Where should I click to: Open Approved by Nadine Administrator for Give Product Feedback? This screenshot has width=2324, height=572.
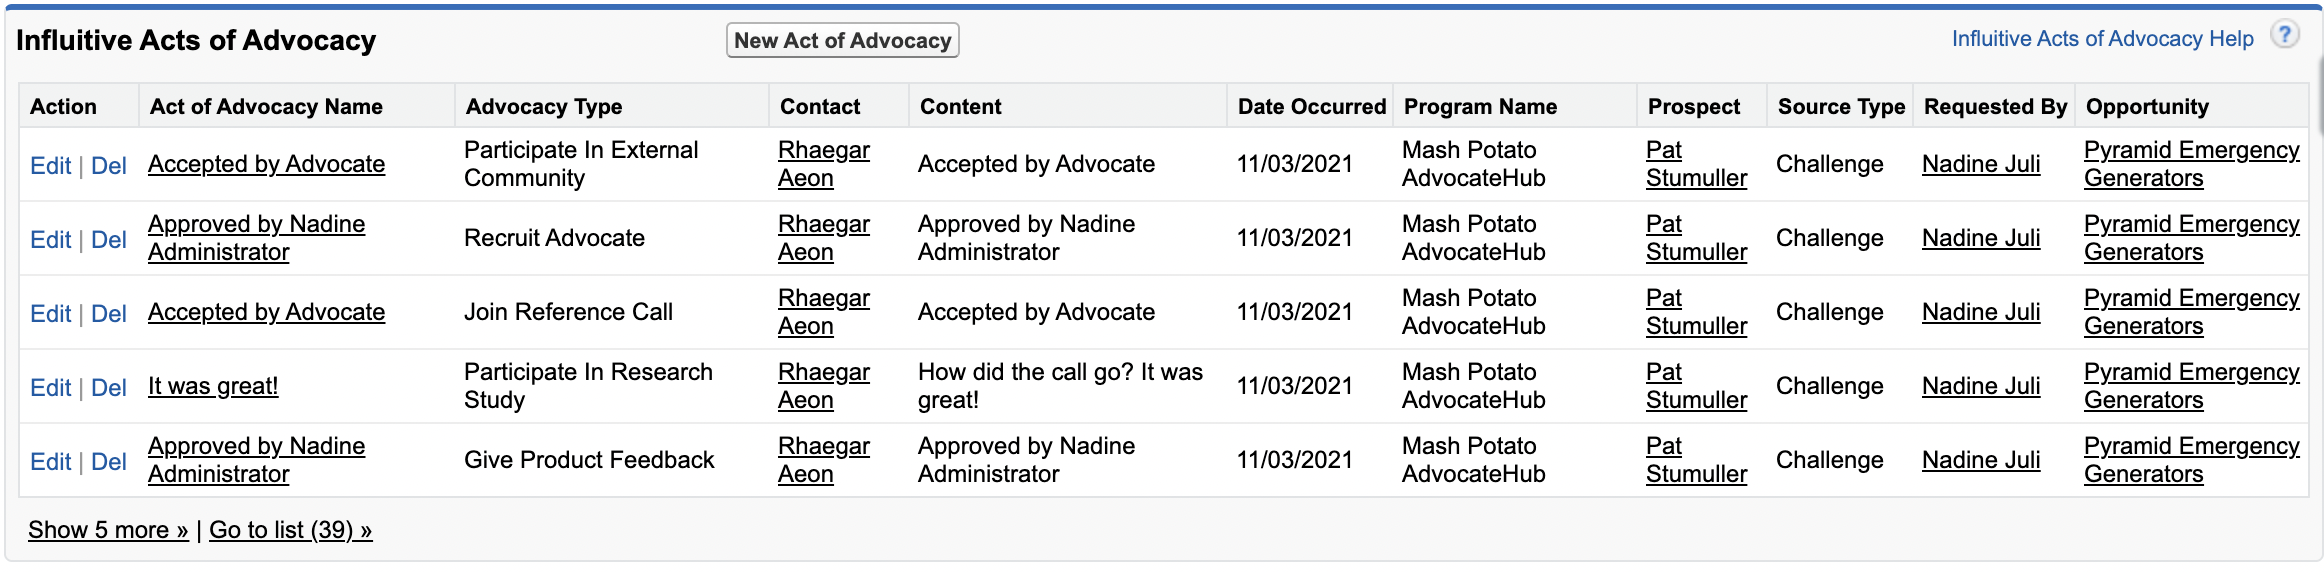tap(256, 460)
